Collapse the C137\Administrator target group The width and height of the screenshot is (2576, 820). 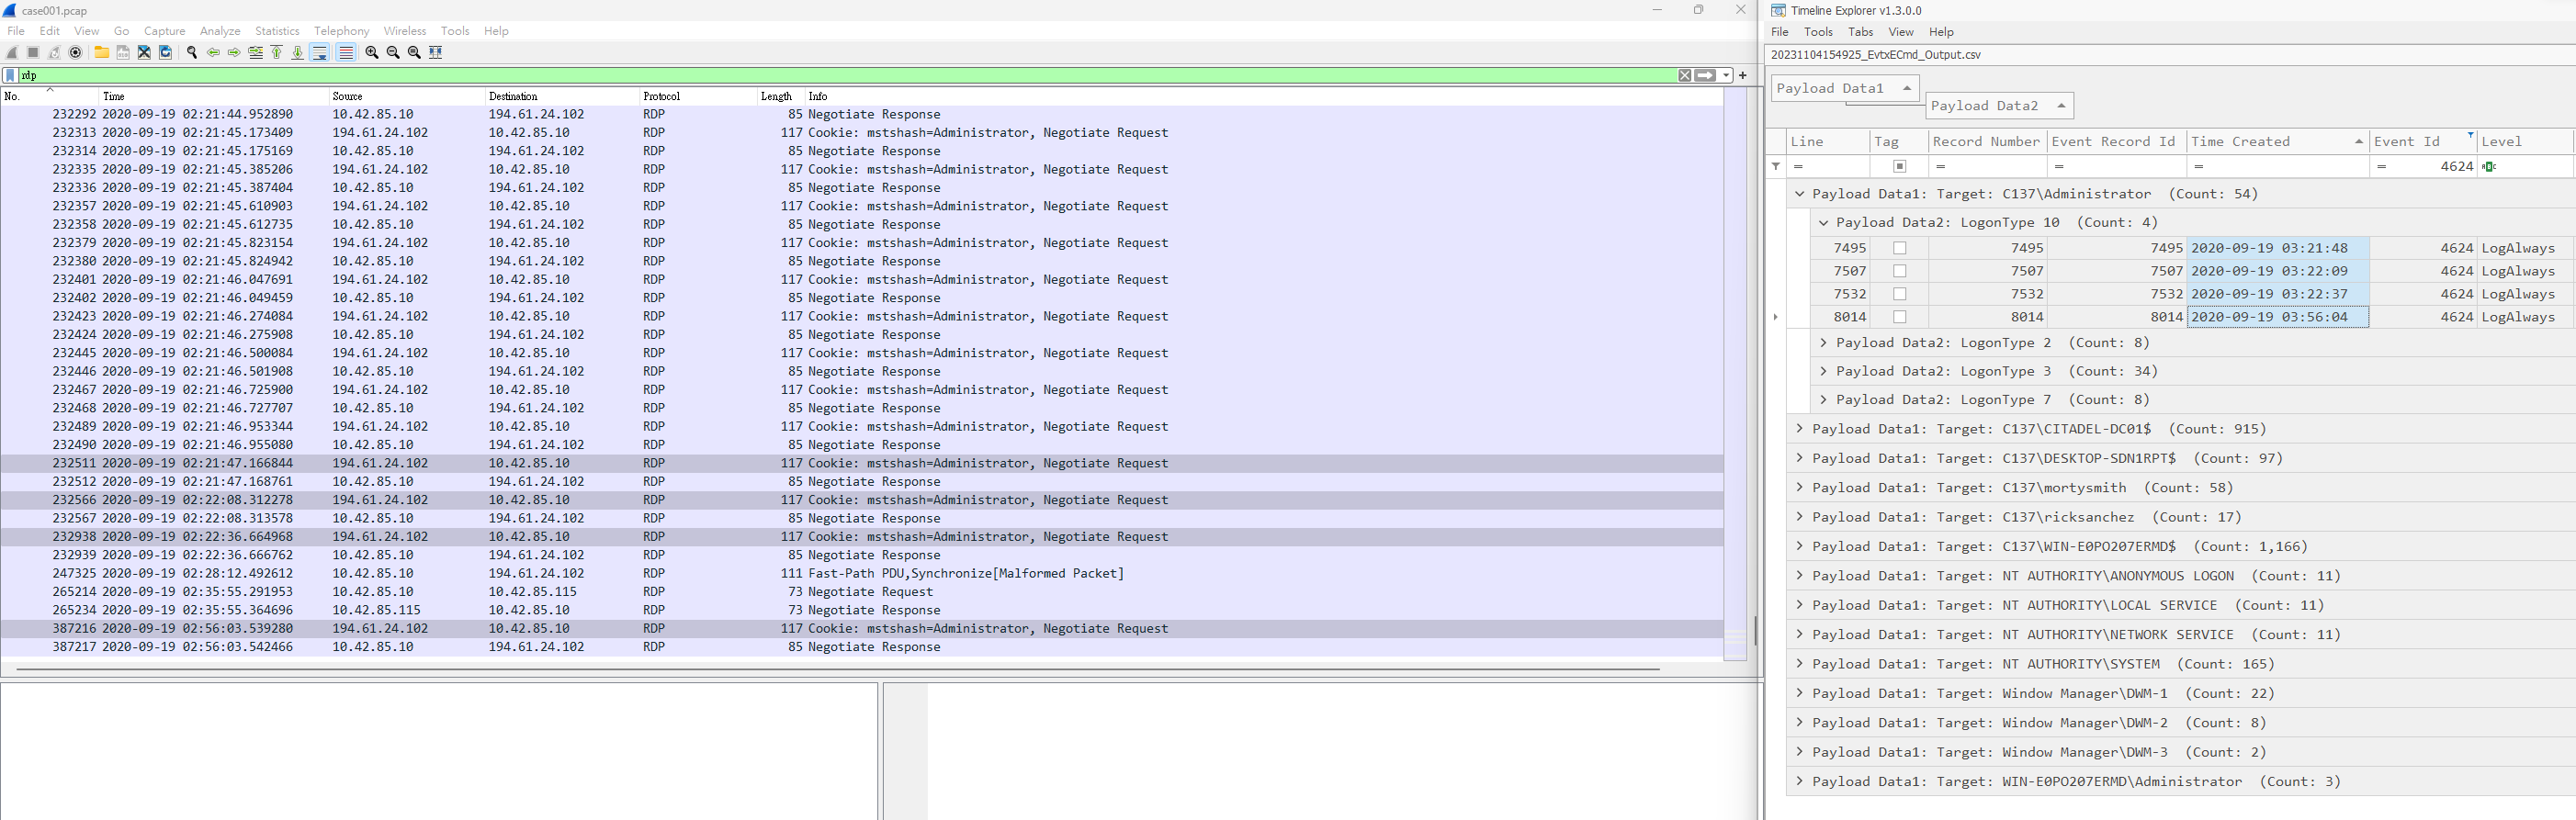1800,194
